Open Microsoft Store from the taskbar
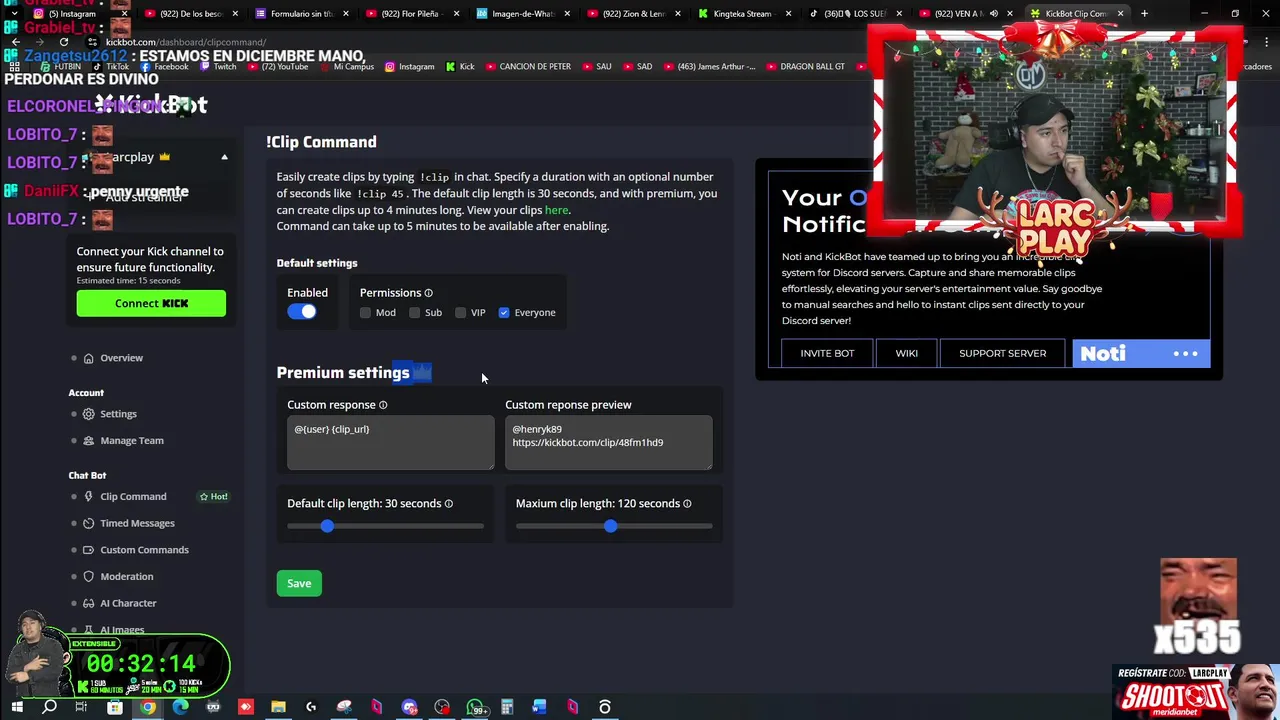Viewport: 1280px width, 720px height. pos(114,707)
